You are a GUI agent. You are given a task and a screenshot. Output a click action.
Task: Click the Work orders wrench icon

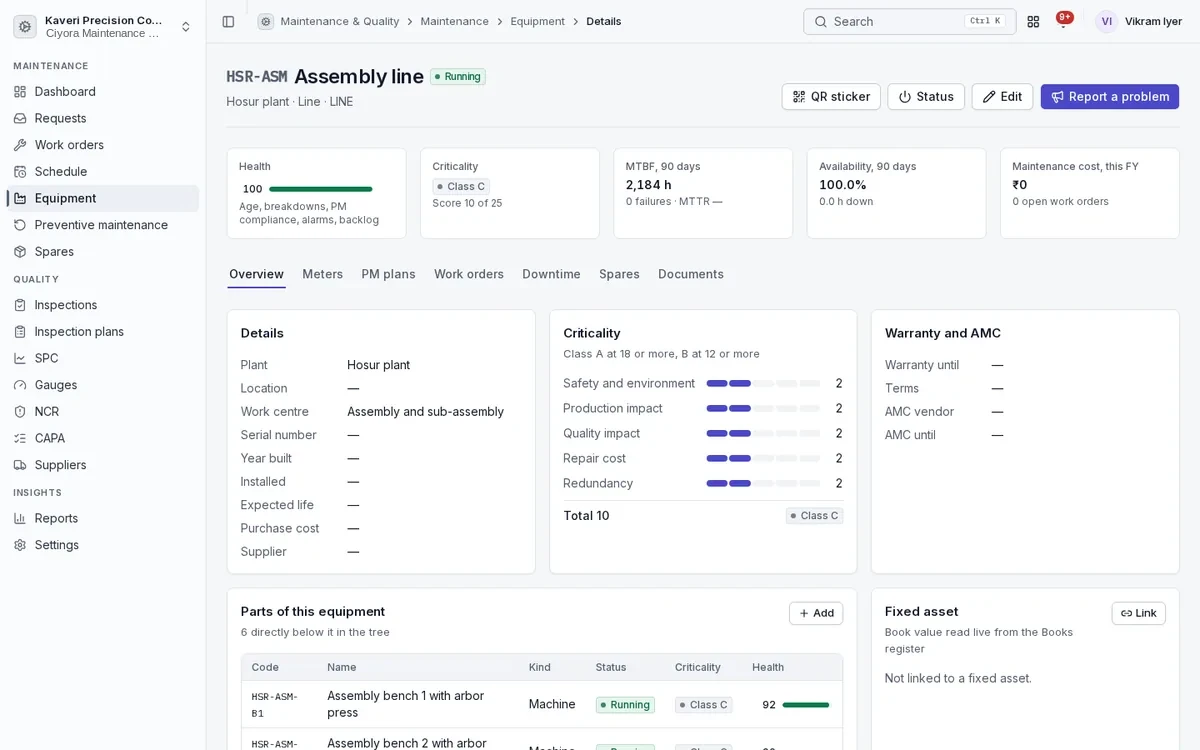20,145
